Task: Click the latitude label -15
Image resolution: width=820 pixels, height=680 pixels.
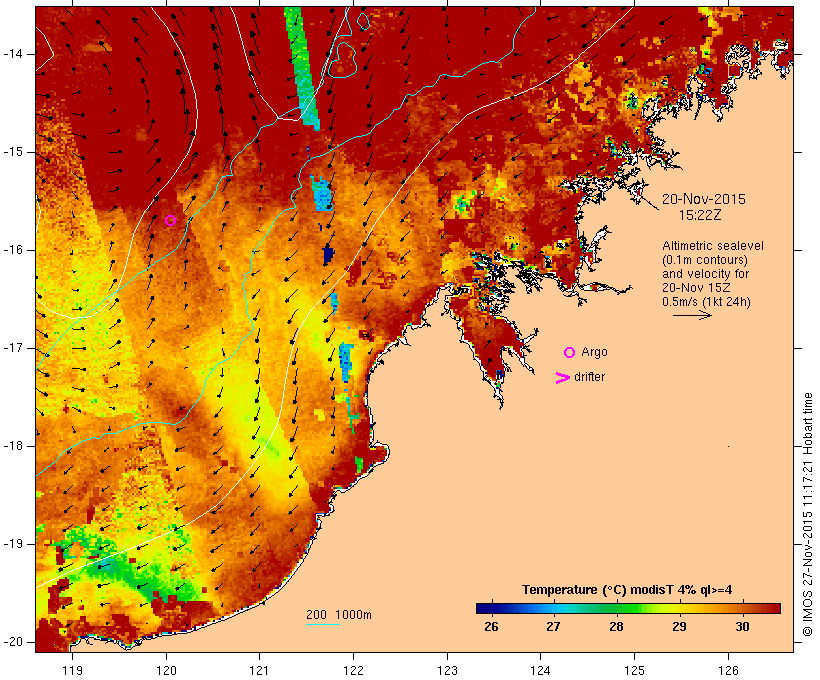Action: (13, 152)
